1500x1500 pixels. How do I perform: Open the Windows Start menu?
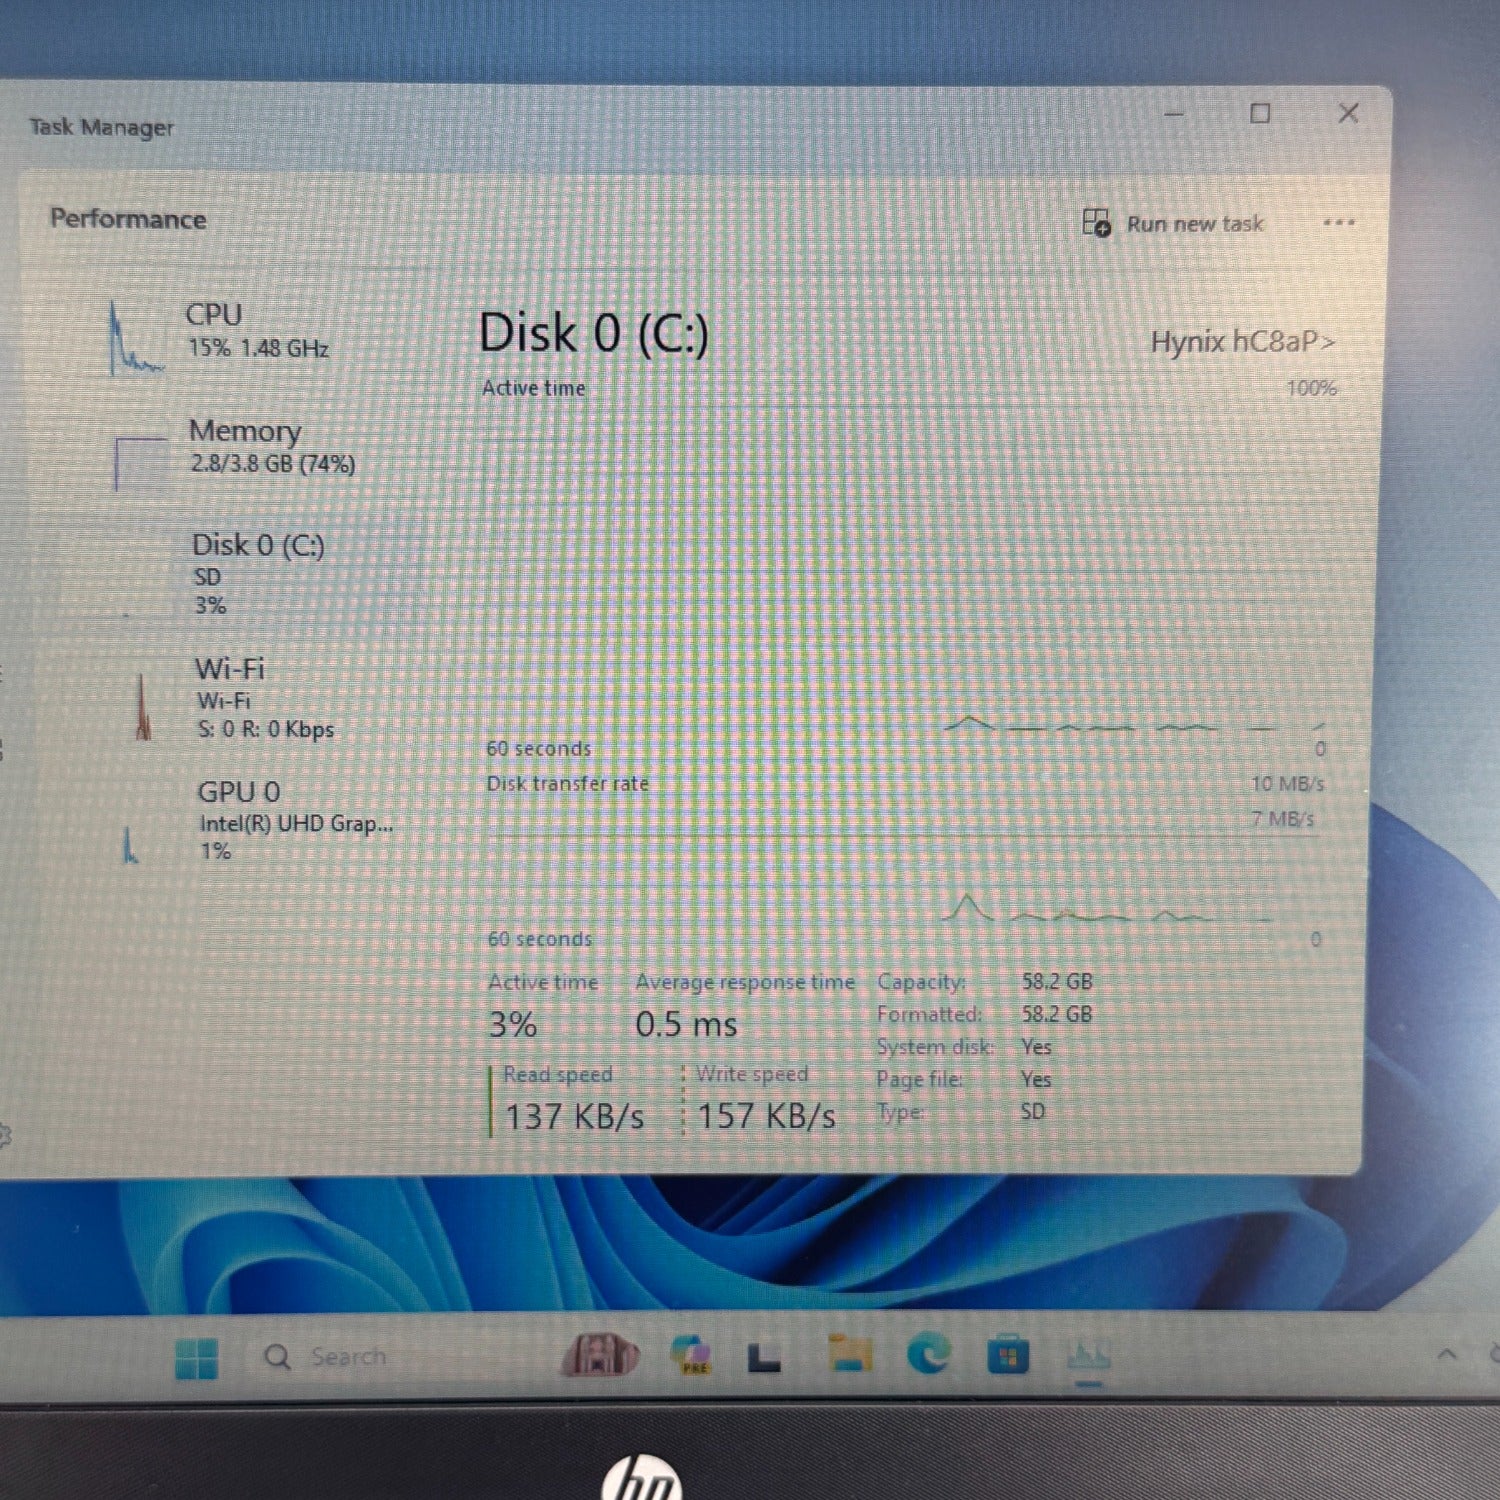click(196, 1358)
